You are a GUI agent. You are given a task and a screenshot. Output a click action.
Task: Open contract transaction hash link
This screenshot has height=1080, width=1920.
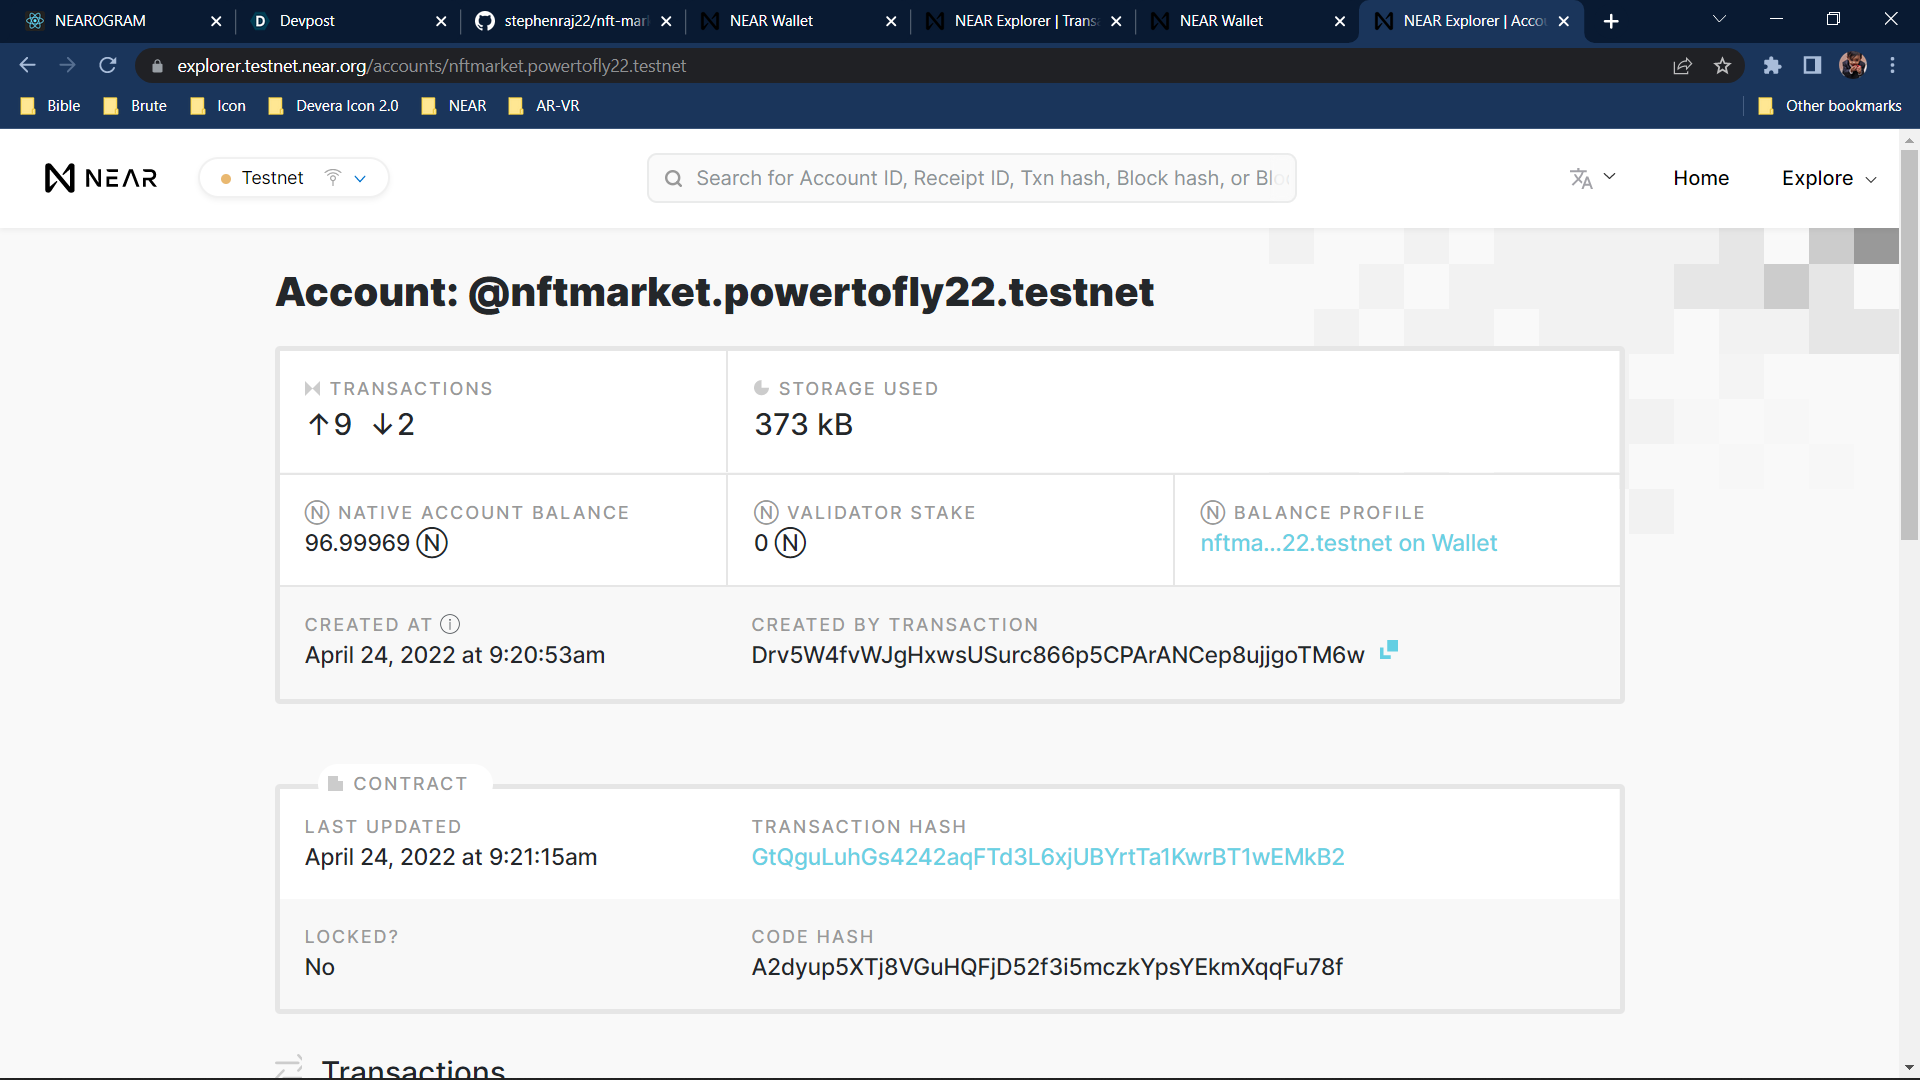point(1047,857)
